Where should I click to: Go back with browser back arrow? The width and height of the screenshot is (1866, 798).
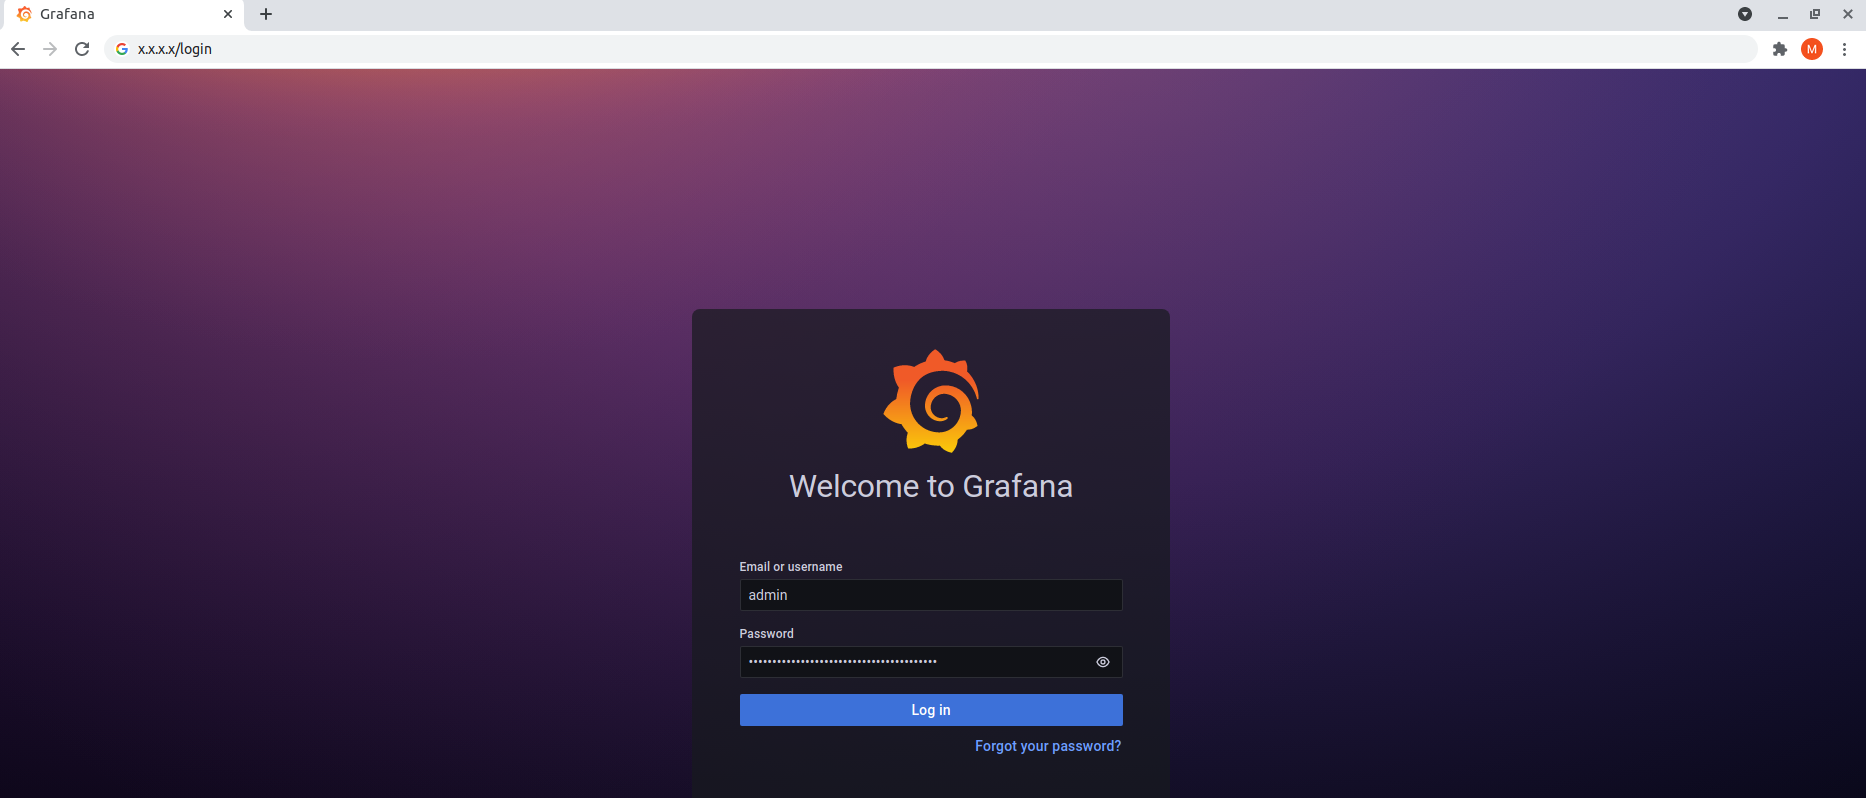click(x=18, y=49)
